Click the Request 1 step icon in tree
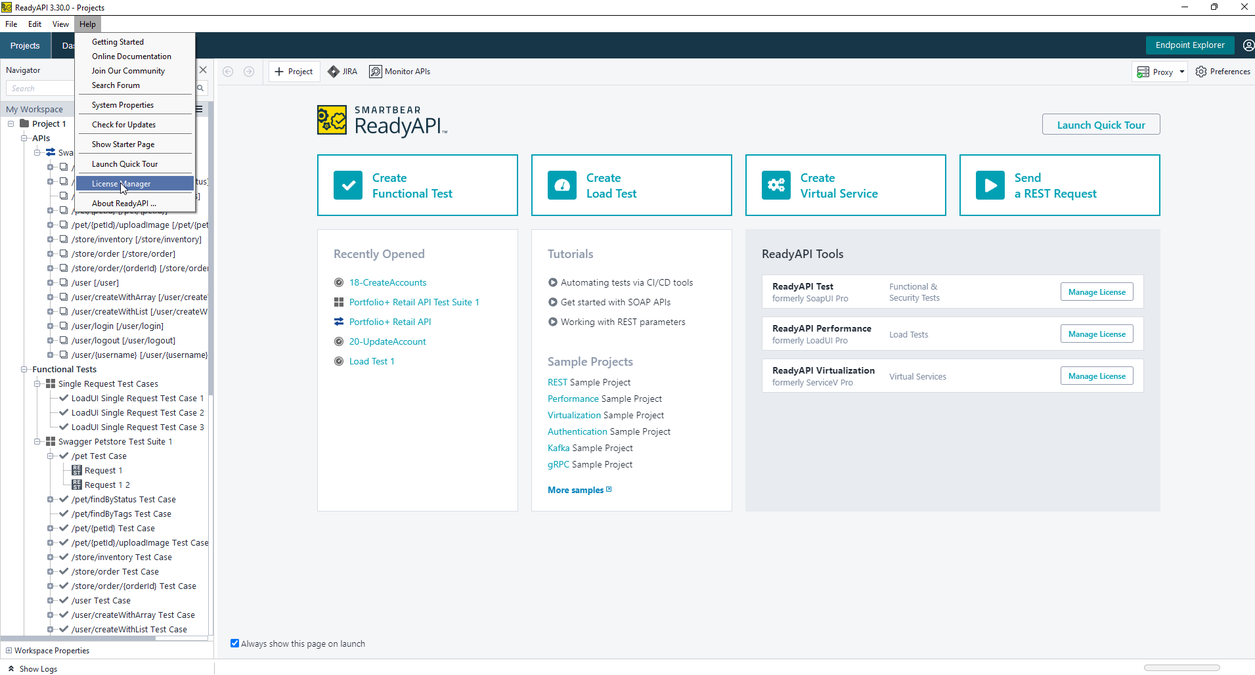The width and height of the screenshot is (1255, 675). click(76, 470)
